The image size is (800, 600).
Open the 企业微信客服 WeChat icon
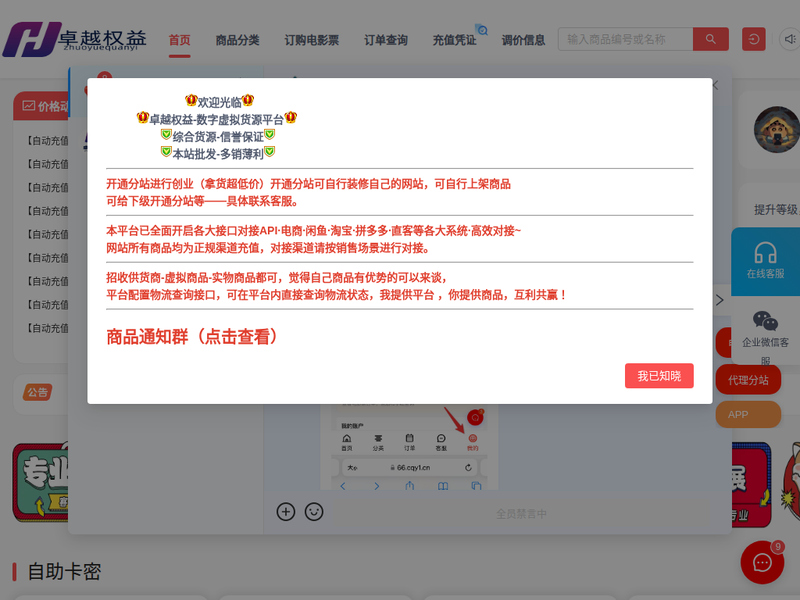tap(765, 321)
